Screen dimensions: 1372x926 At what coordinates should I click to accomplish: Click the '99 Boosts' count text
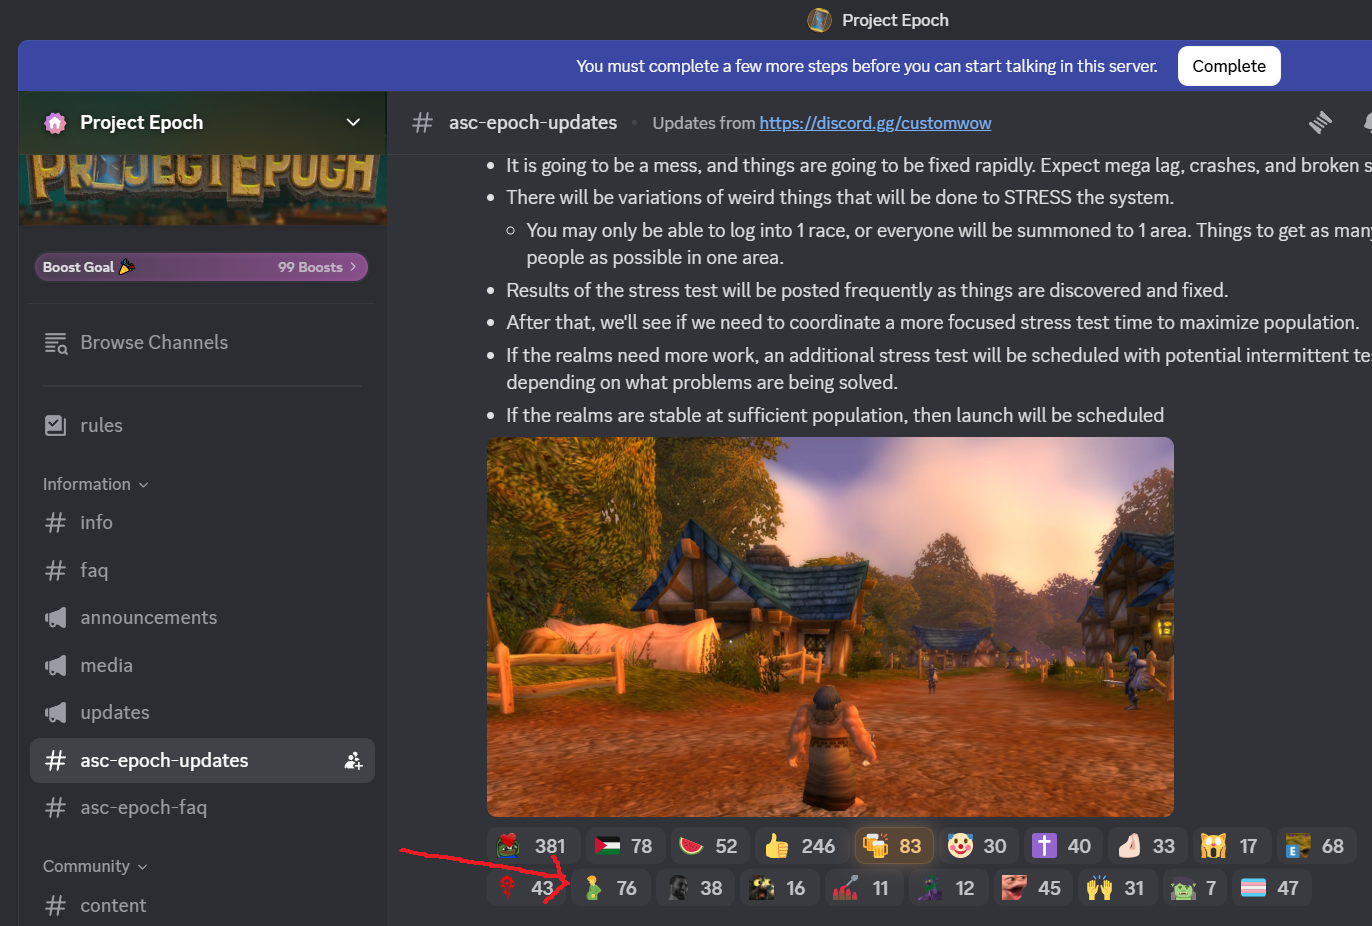[310, 267]
